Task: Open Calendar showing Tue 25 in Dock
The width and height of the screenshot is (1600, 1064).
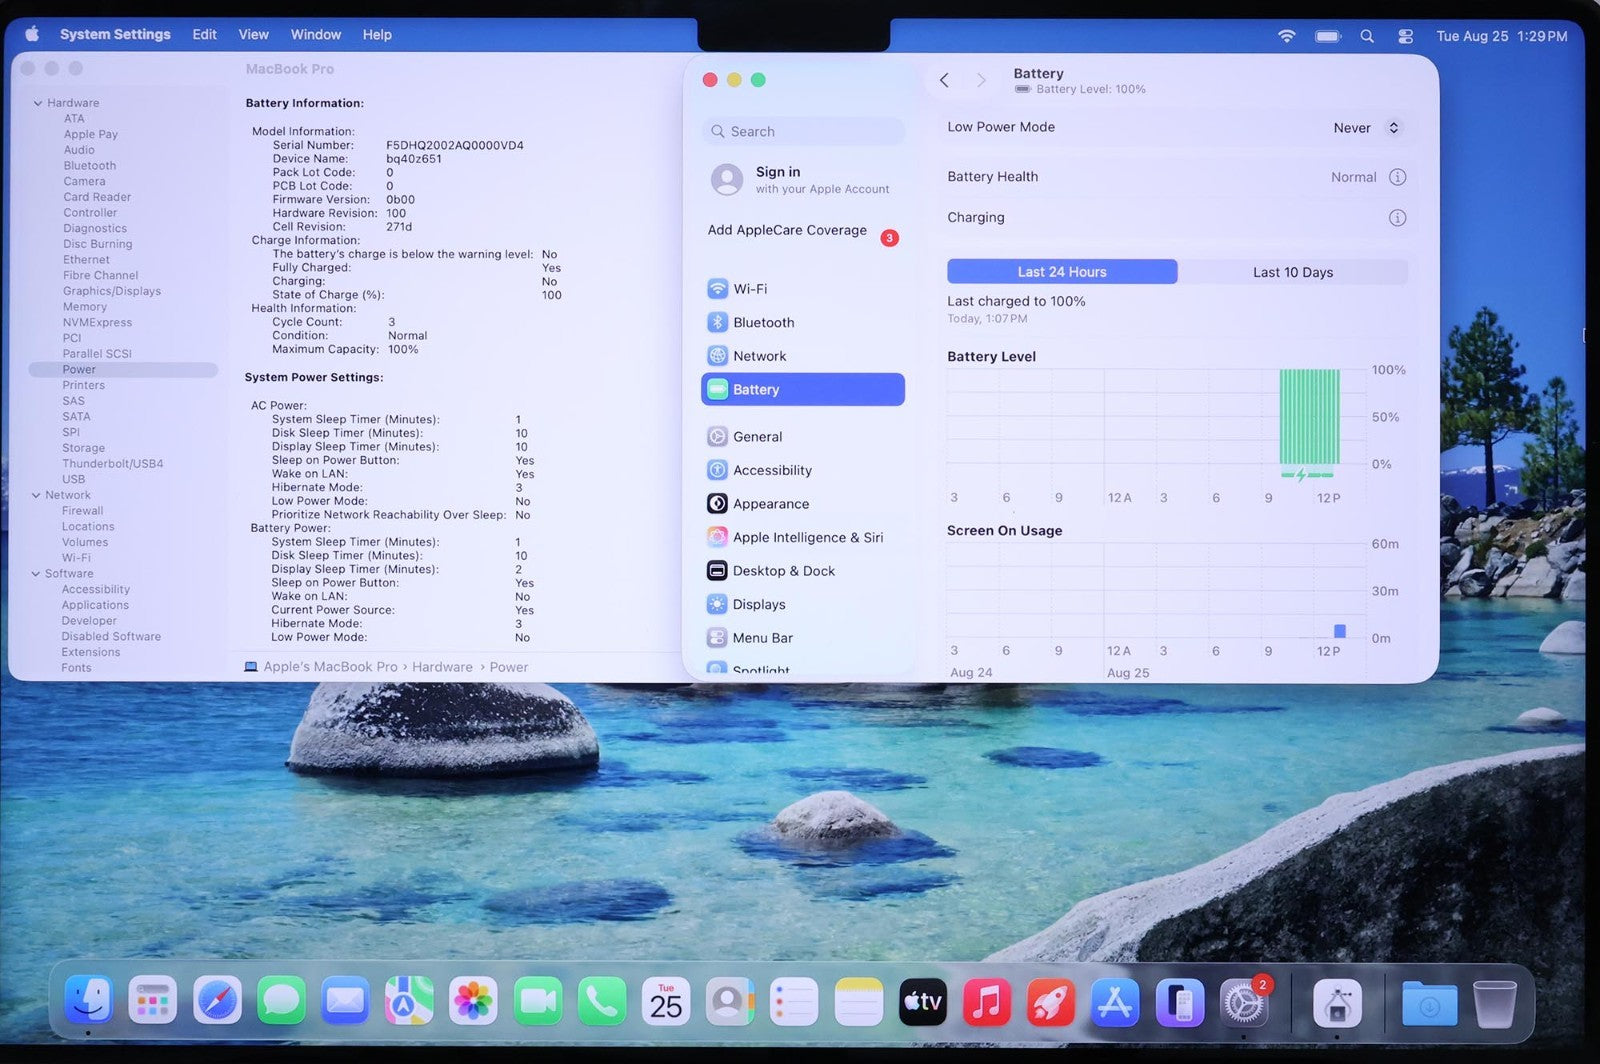Action: pos(666,1001)
